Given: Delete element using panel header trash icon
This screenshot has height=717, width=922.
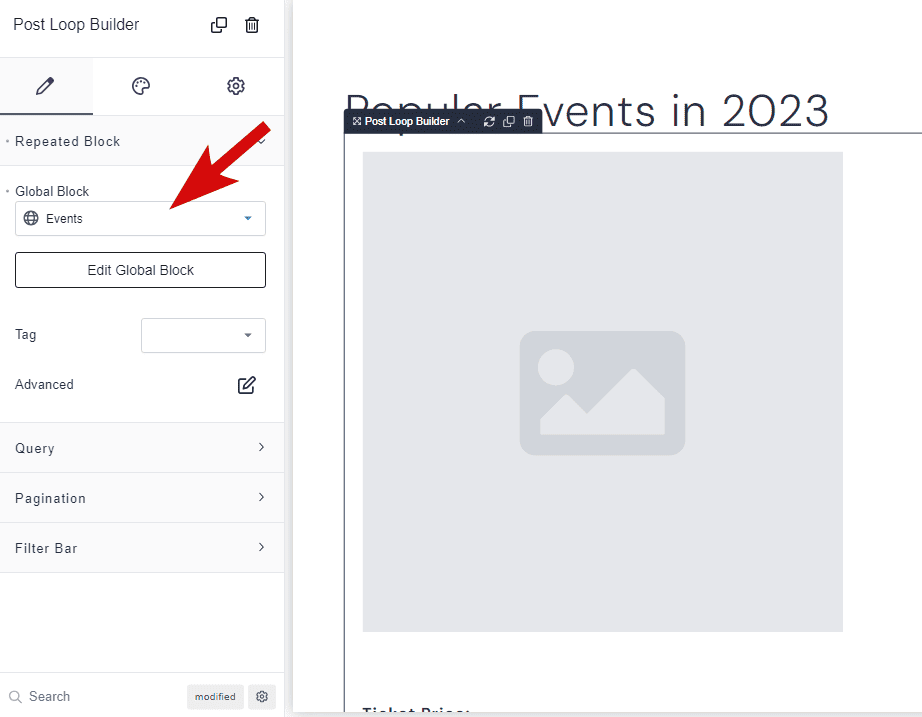Looking at the screenshot, I should [x=252, y=25].
